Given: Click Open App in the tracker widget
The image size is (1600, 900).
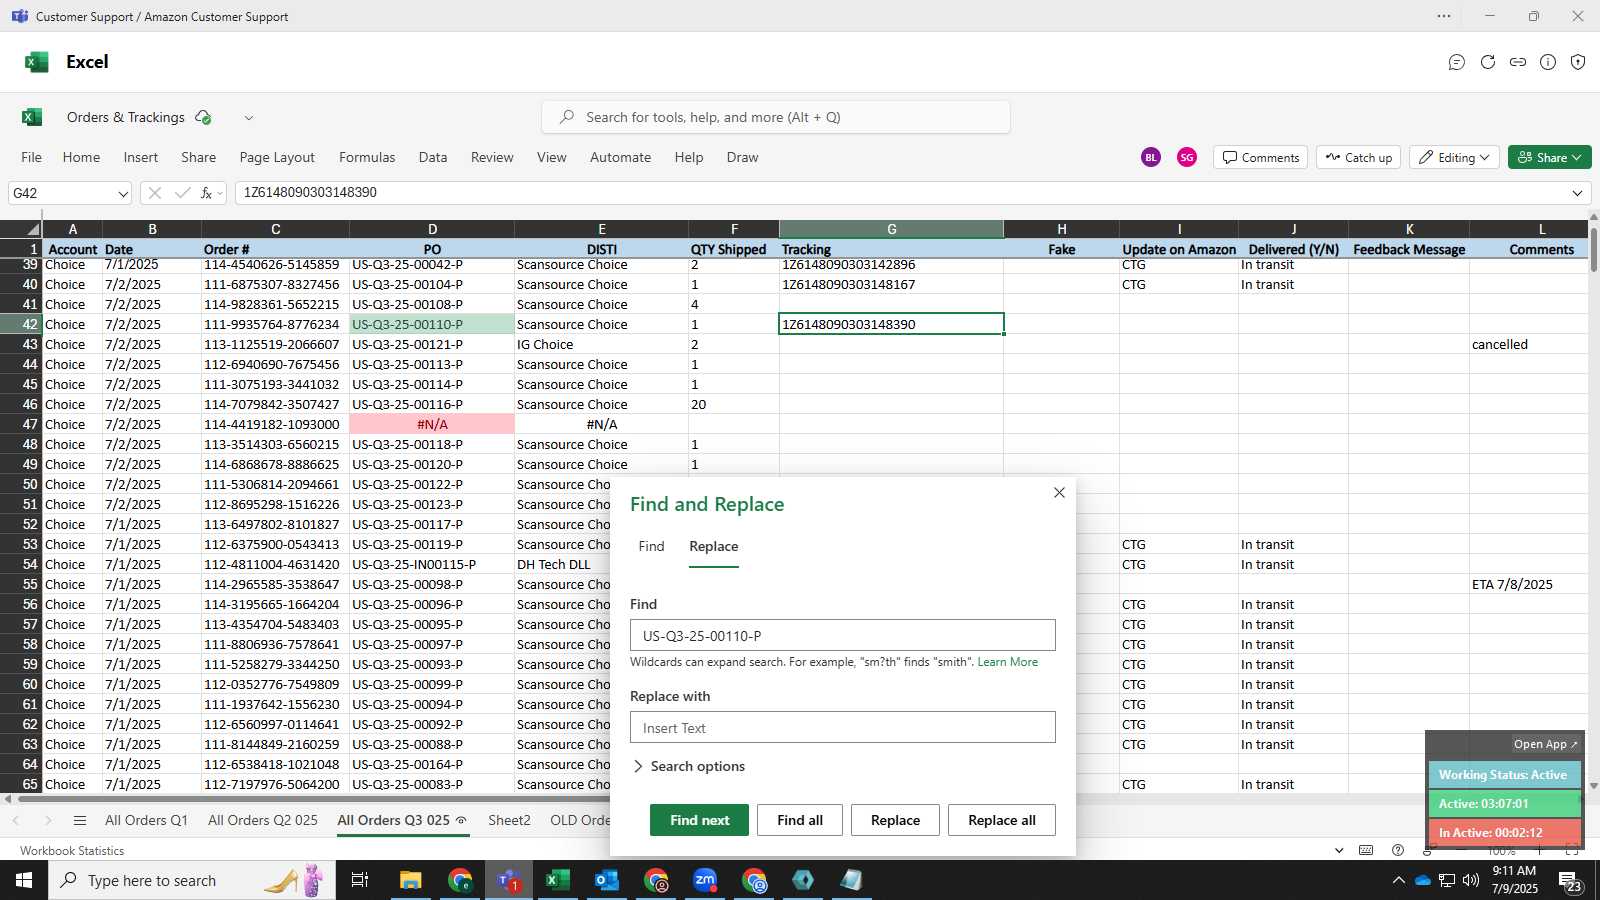Looking at the screenshot, I should click(1545, 744).
